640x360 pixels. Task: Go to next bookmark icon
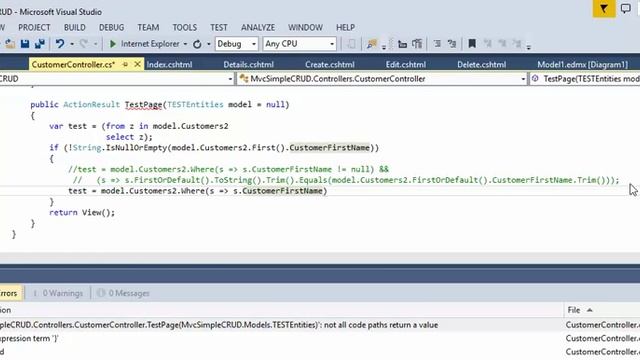coord(502,44)
